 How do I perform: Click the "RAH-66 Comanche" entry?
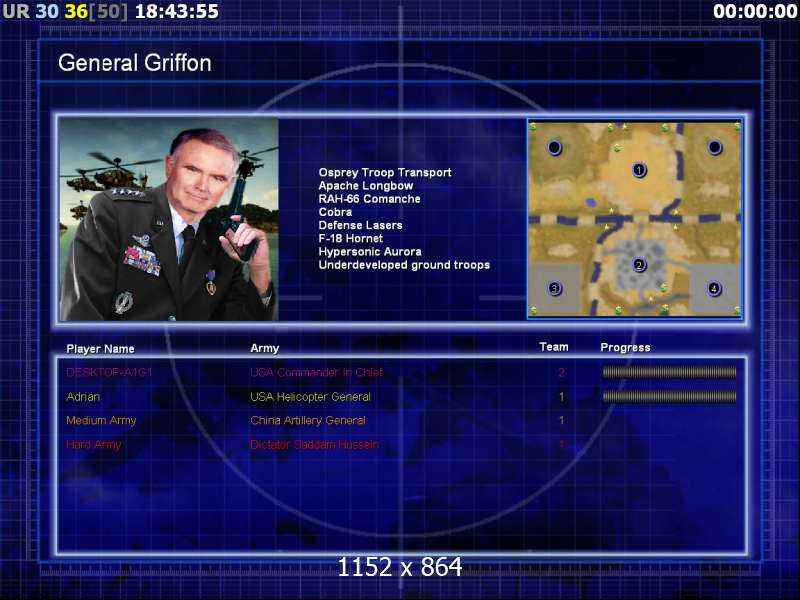[369, 199]
